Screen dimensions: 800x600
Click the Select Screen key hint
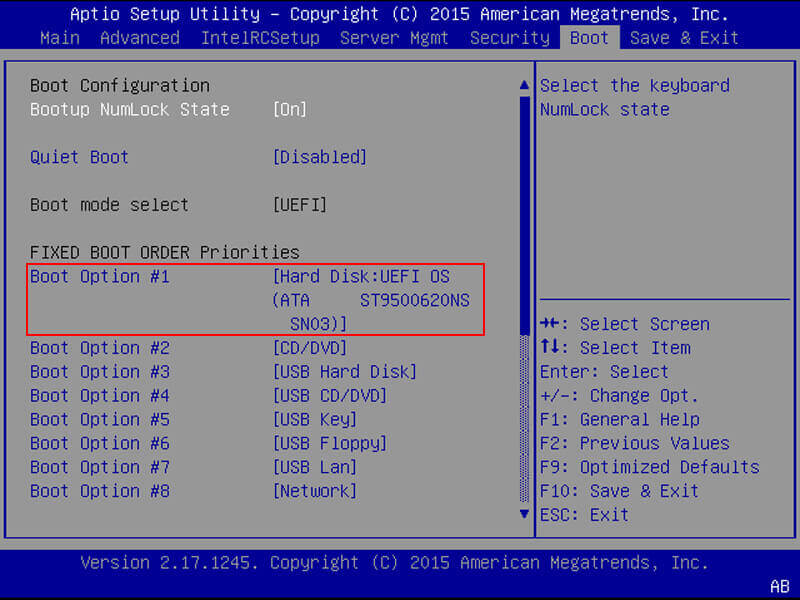624,324
